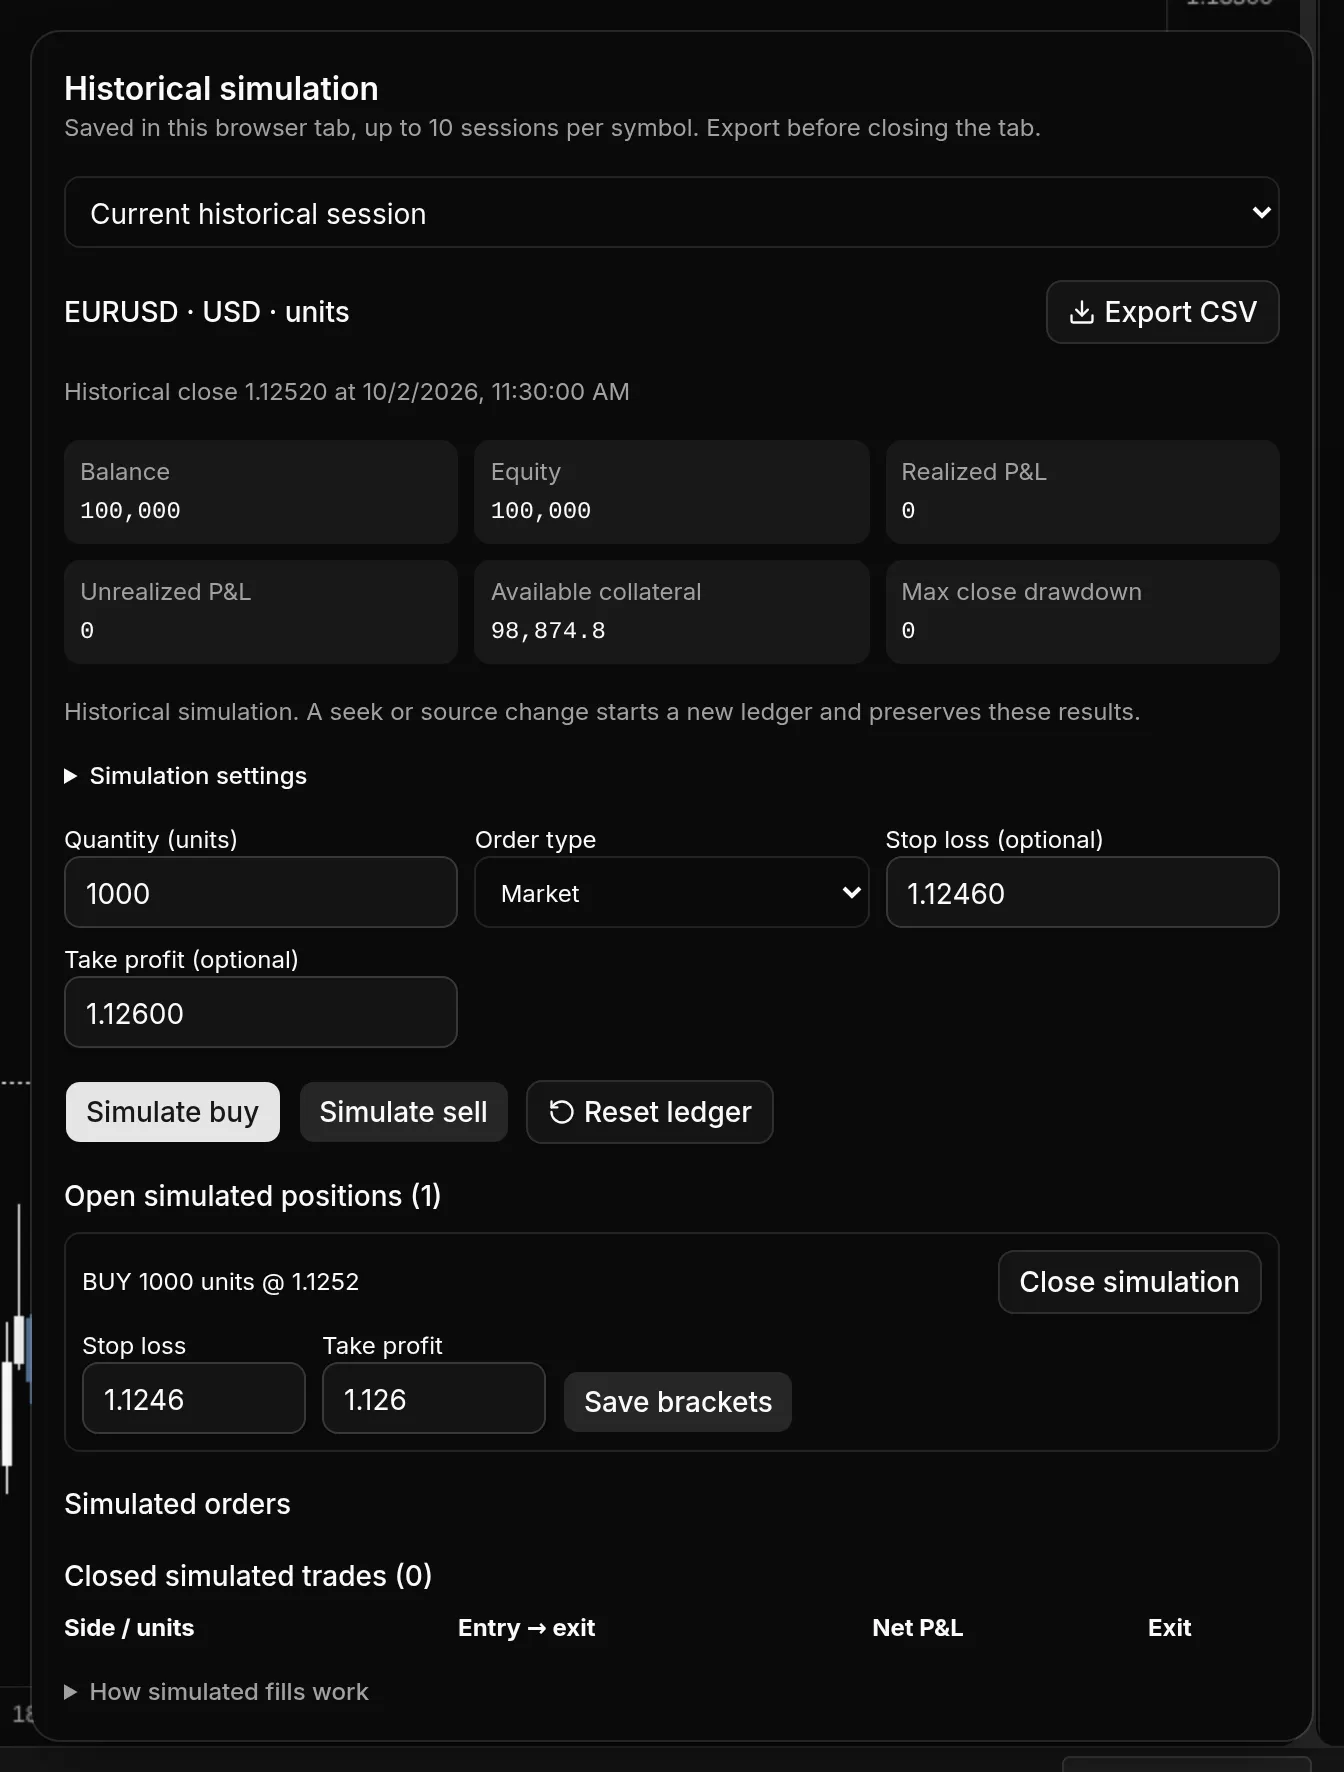
Task: Click the Stop loss (optional) field showing 1.12460
Action: pos(1082,892)
